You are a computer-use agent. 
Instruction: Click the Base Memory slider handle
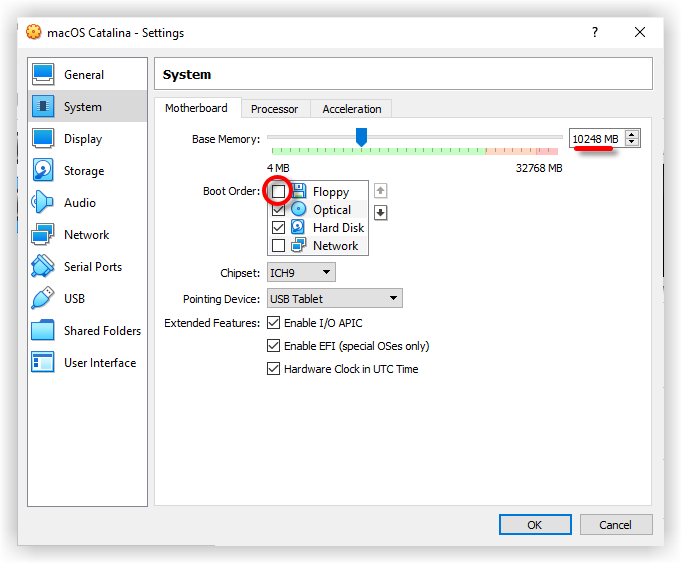click(362, 136)
